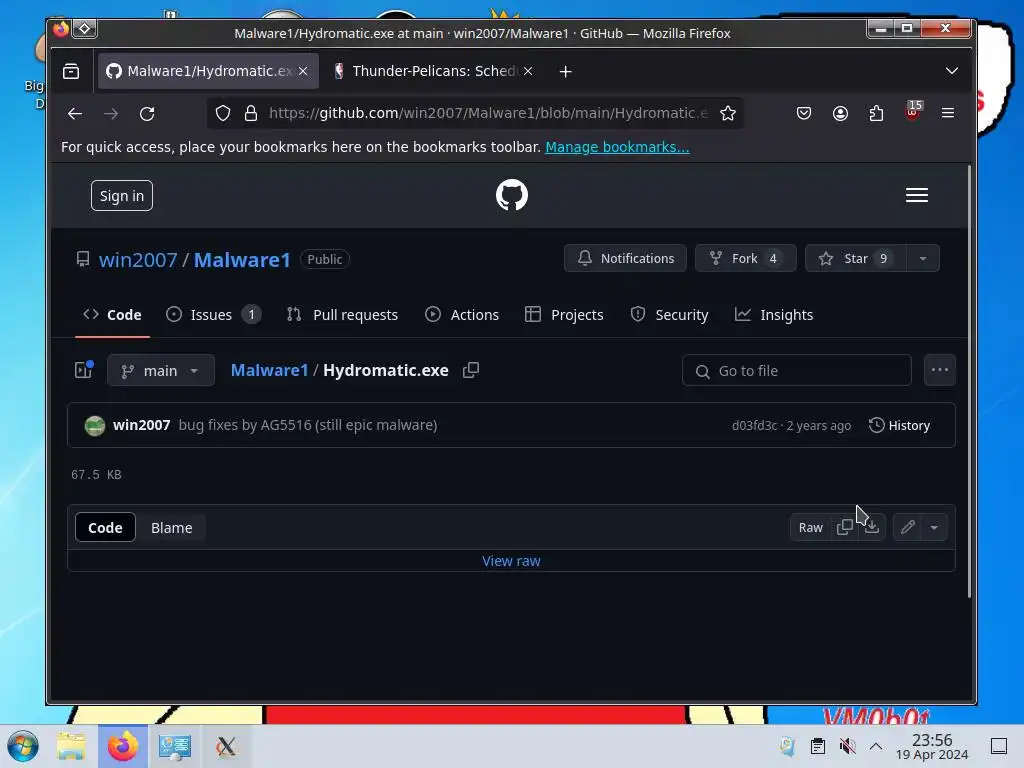The width and height of the screenshot is (1024, 768).
Task: Open the Raw file view
Action: (810, 528)
